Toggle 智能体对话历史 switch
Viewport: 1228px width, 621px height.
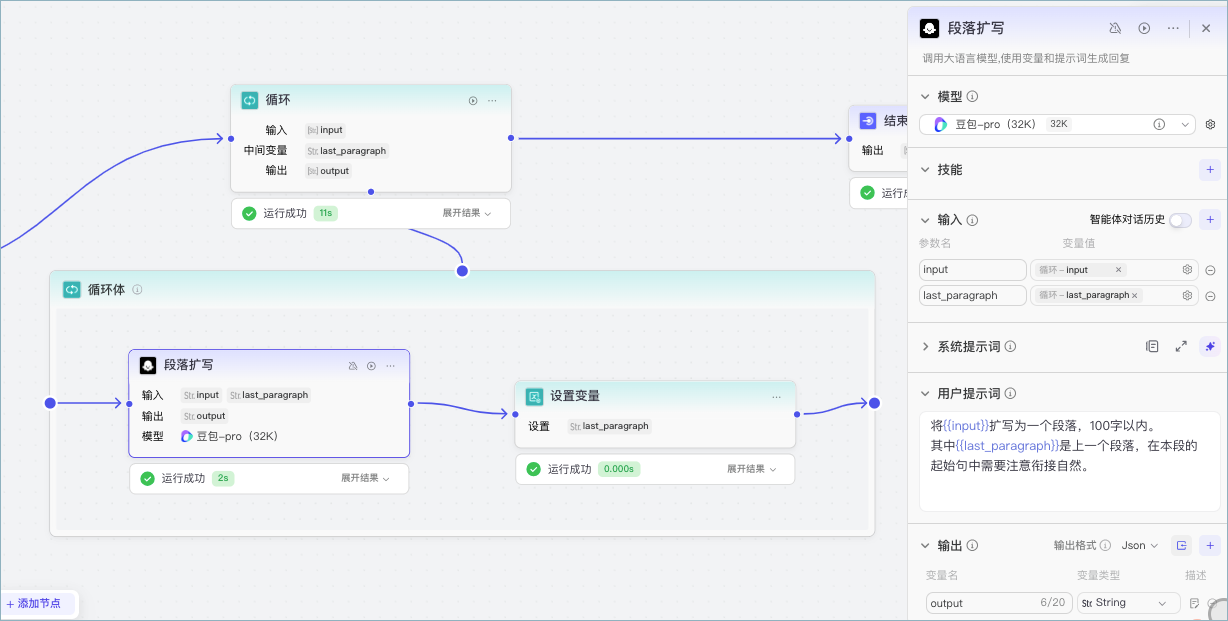pyautogui.click(x=1180, y=220)
